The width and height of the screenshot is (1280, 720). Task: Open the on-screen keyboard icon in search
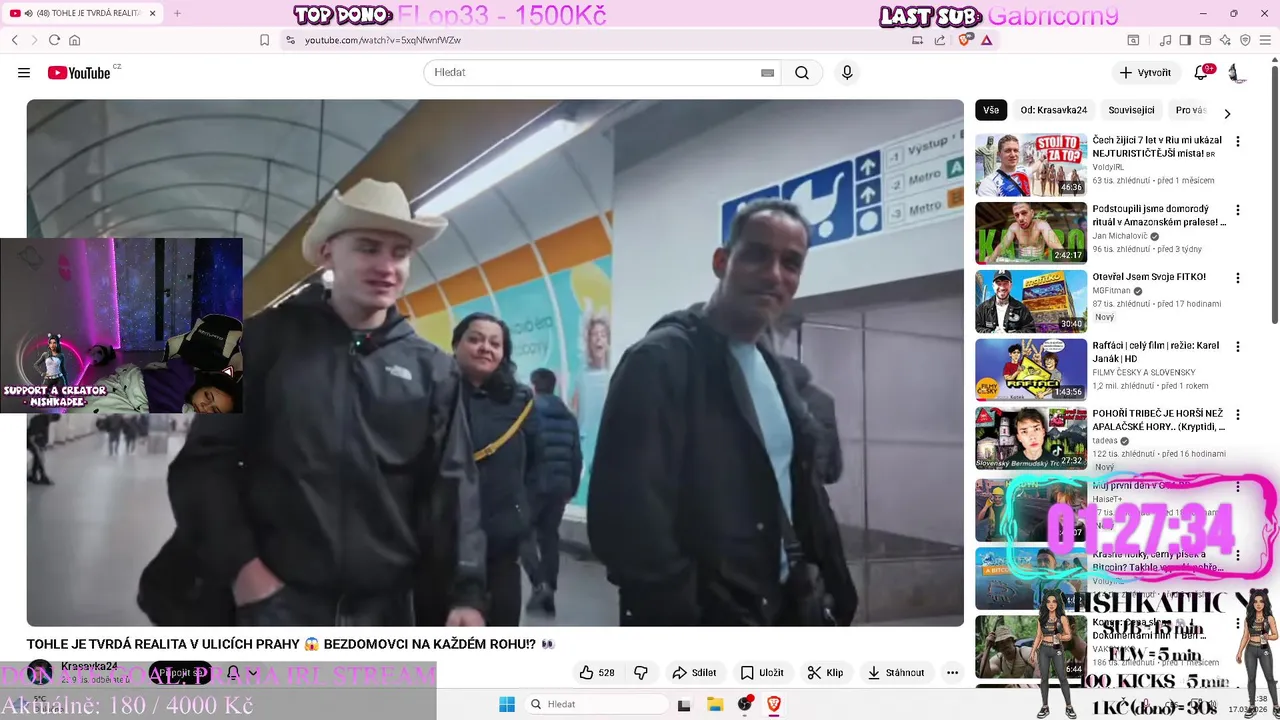pos(767,73)
